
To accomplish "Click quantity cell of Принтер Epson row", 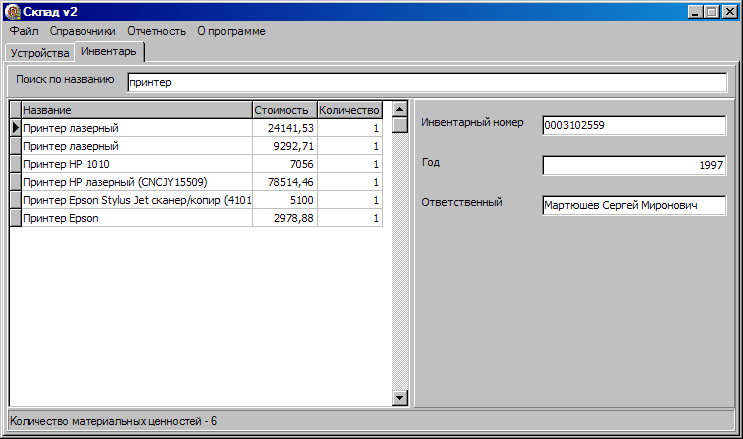I will [350, 218].
